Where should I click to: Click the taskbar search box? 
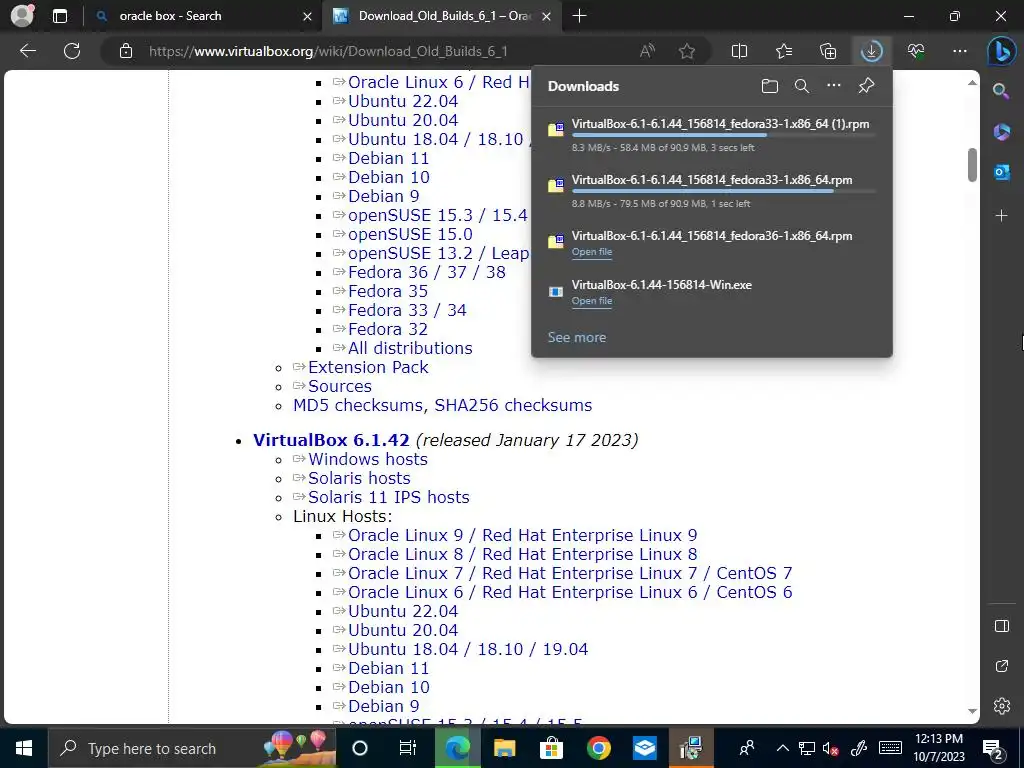point(192,748)
